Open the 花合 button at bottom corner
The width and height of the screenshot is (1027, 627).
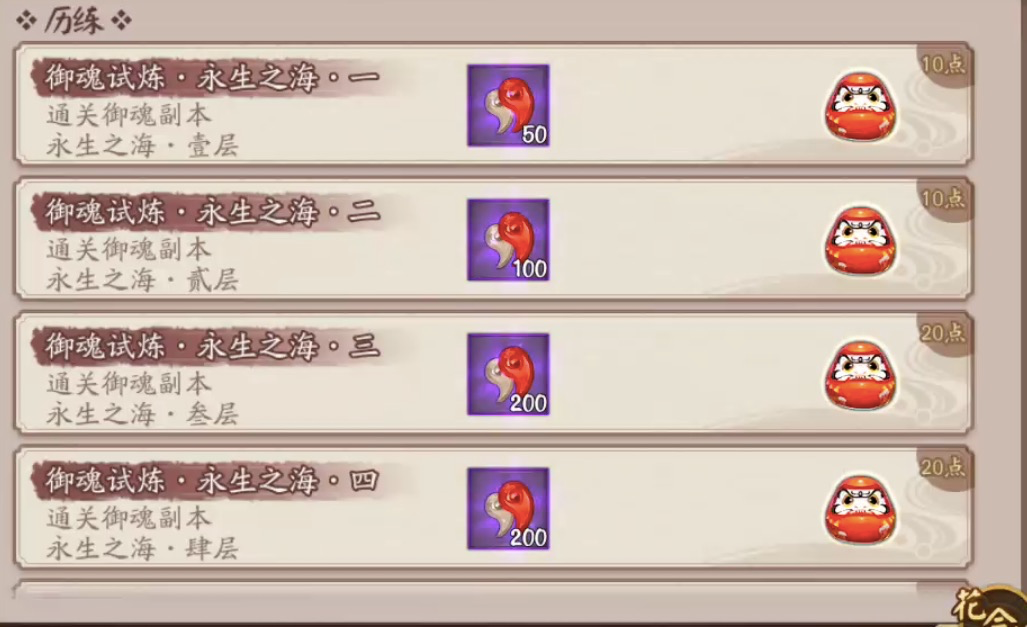point(988,606)
